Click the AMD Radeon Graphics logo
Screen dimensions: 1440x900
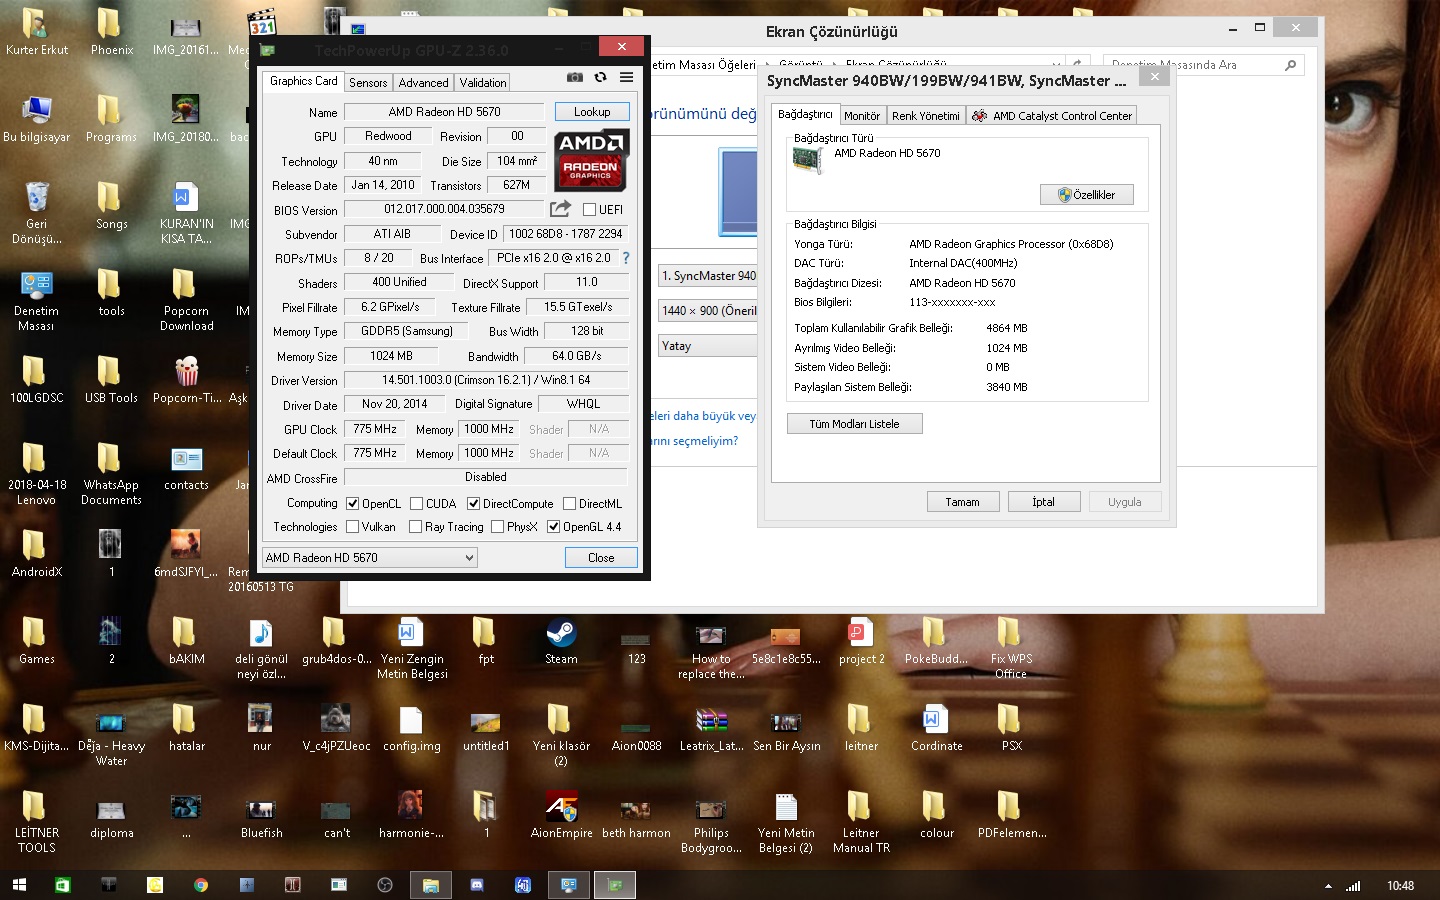(591, 159)
